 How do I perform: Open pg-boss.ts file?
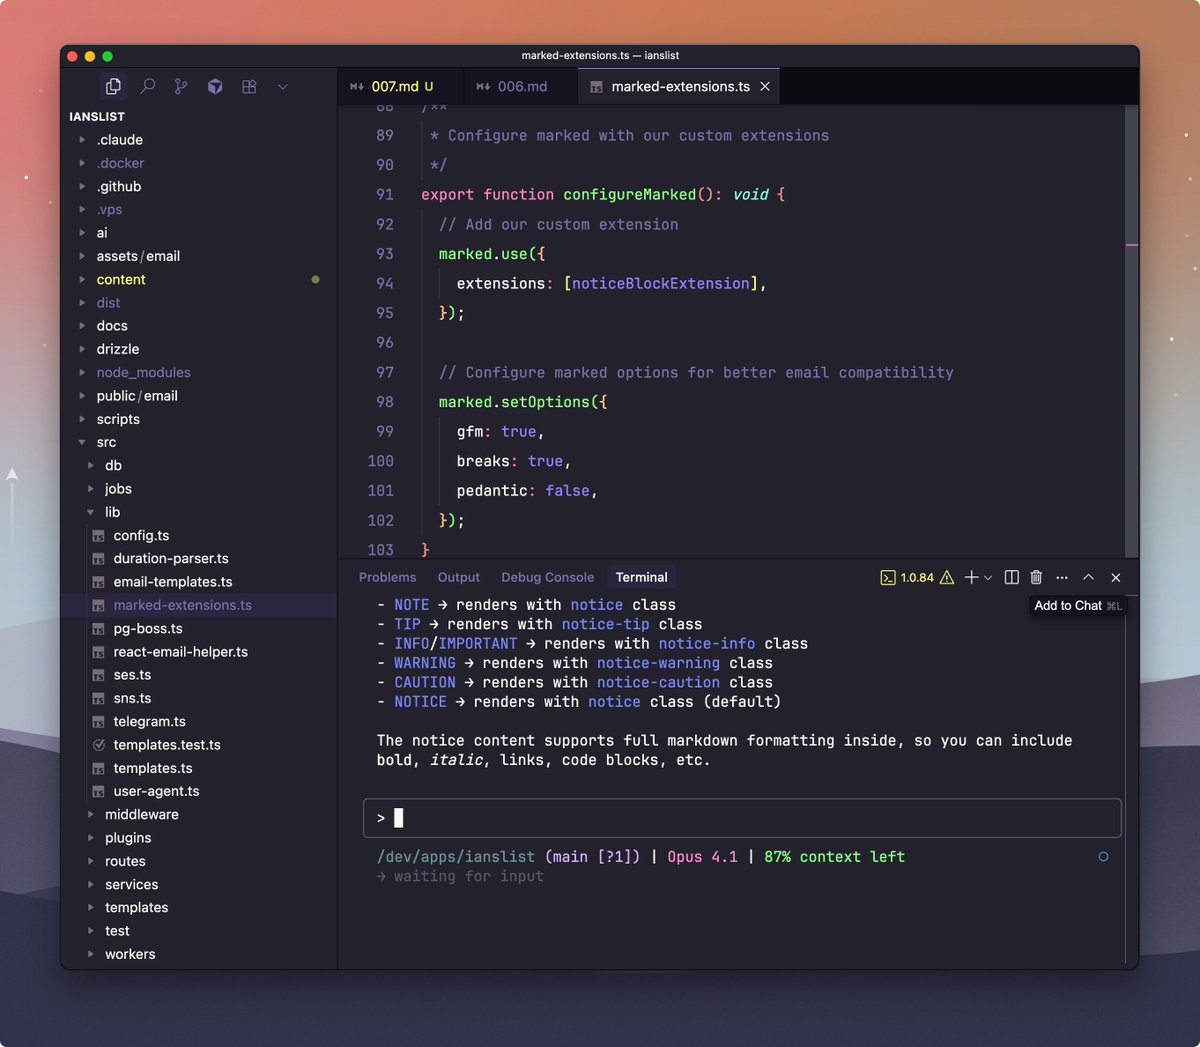(198, 629)
